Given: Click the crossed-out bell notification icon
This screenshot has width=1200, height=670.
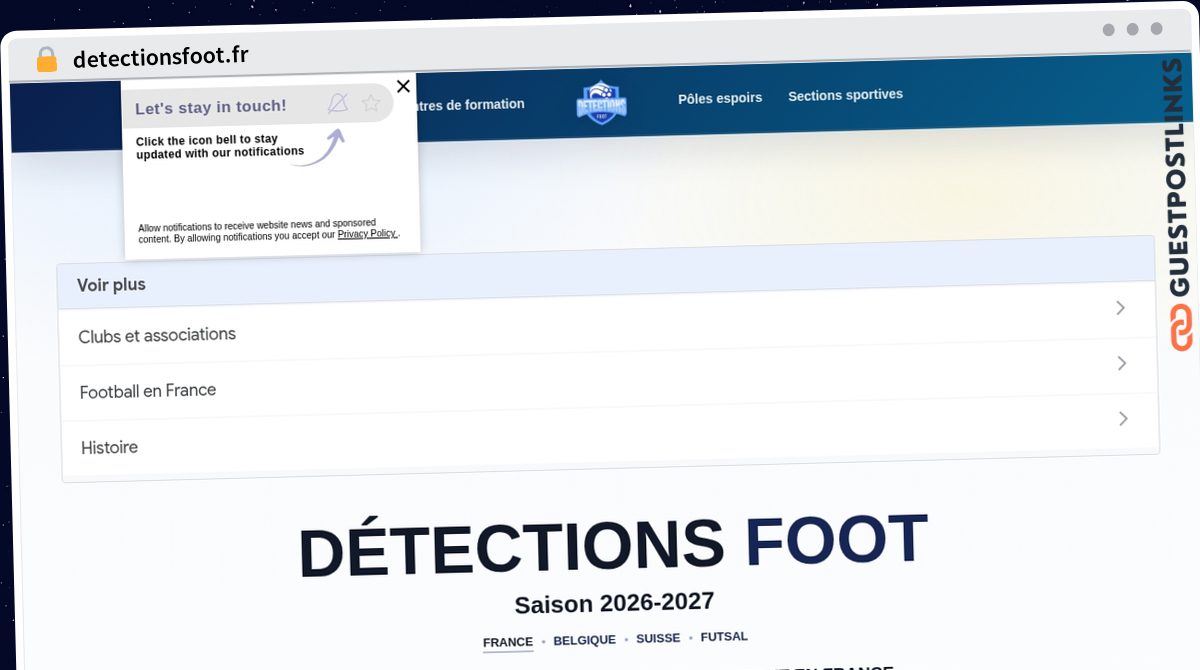Looking at the screenshot, I should coord(338,103).
